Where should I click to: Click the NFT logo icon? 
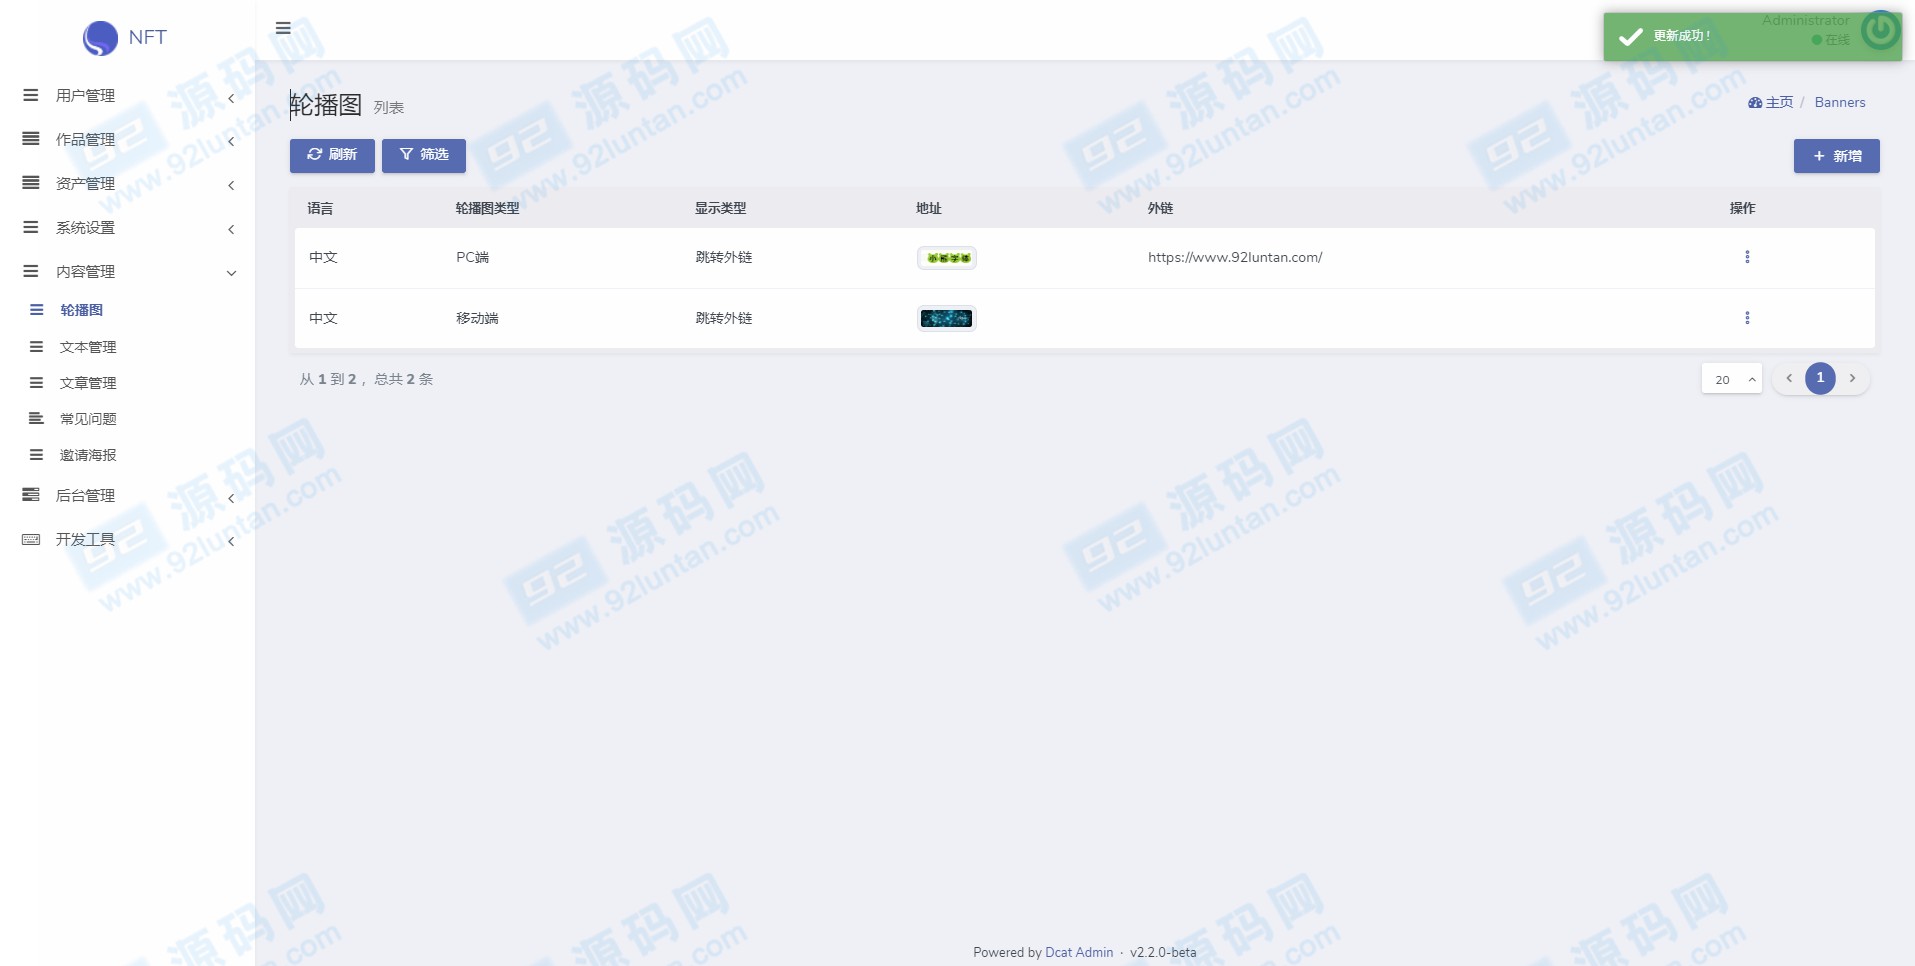click(100, 38)
